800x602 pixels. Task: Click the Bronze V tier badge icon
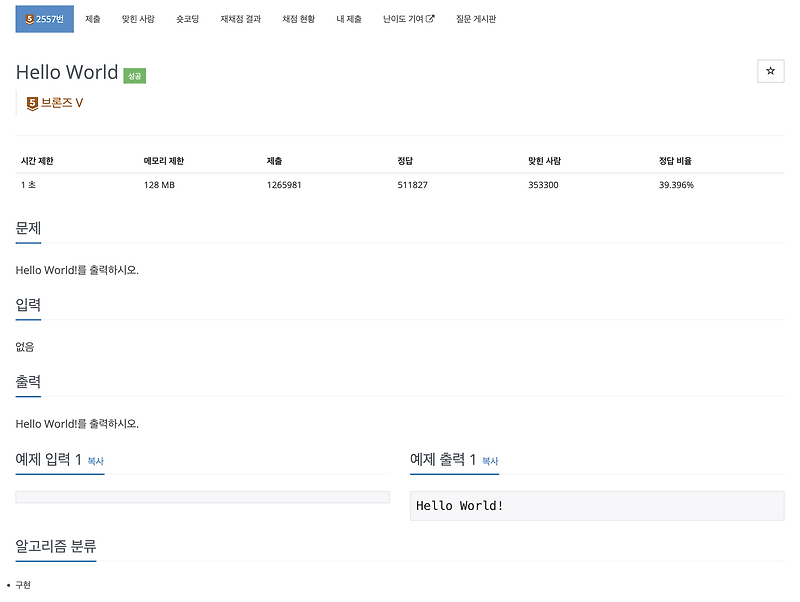pyautogui.click(x=31, y=101)
